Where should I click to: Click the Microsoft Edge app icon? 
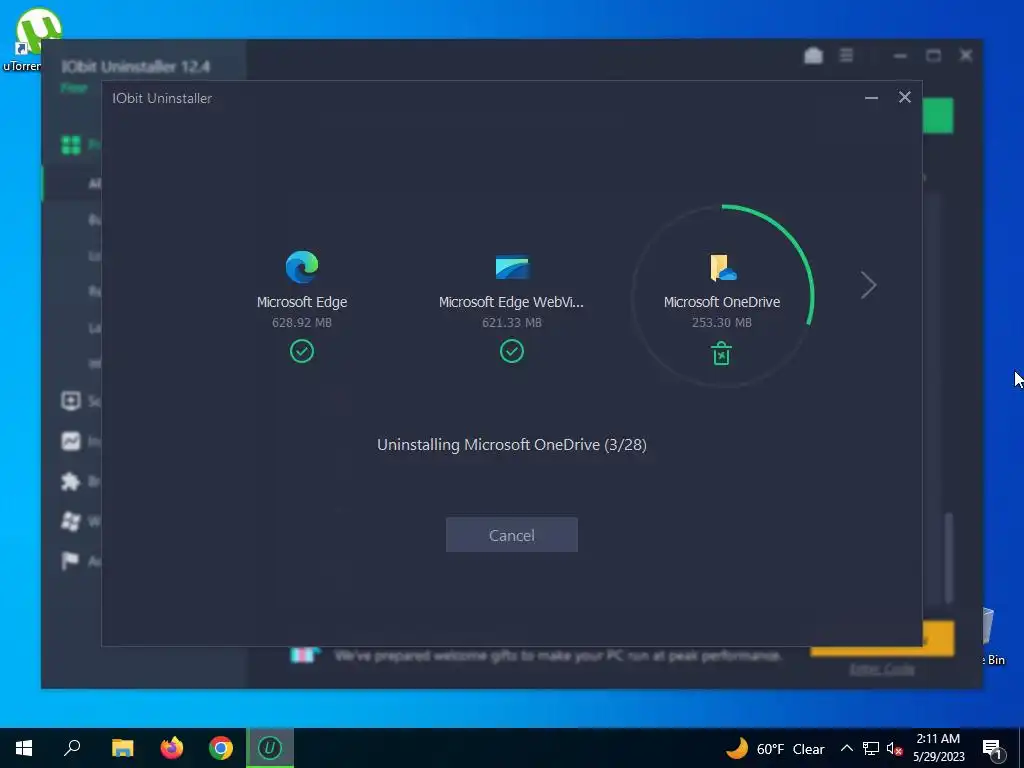pos(302,267)
